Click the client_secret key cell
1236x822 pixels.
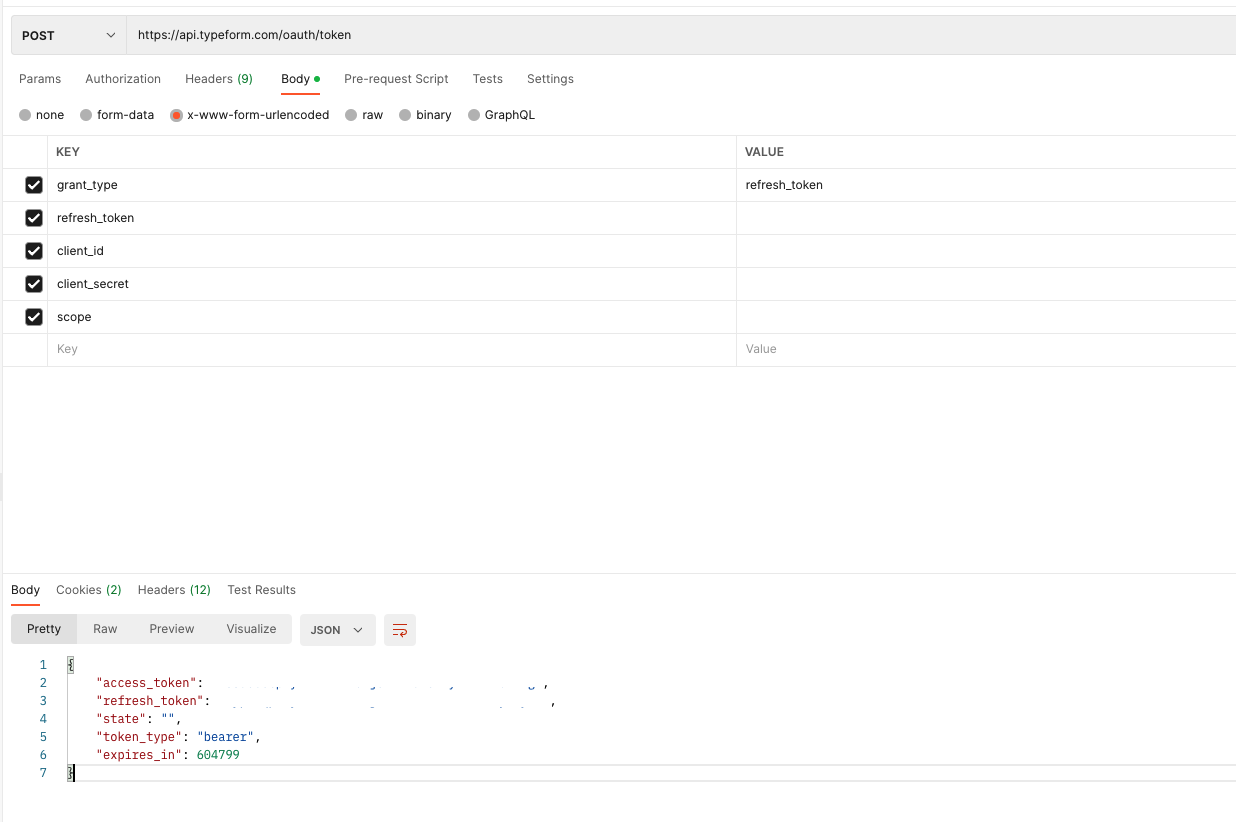point(392,284)
